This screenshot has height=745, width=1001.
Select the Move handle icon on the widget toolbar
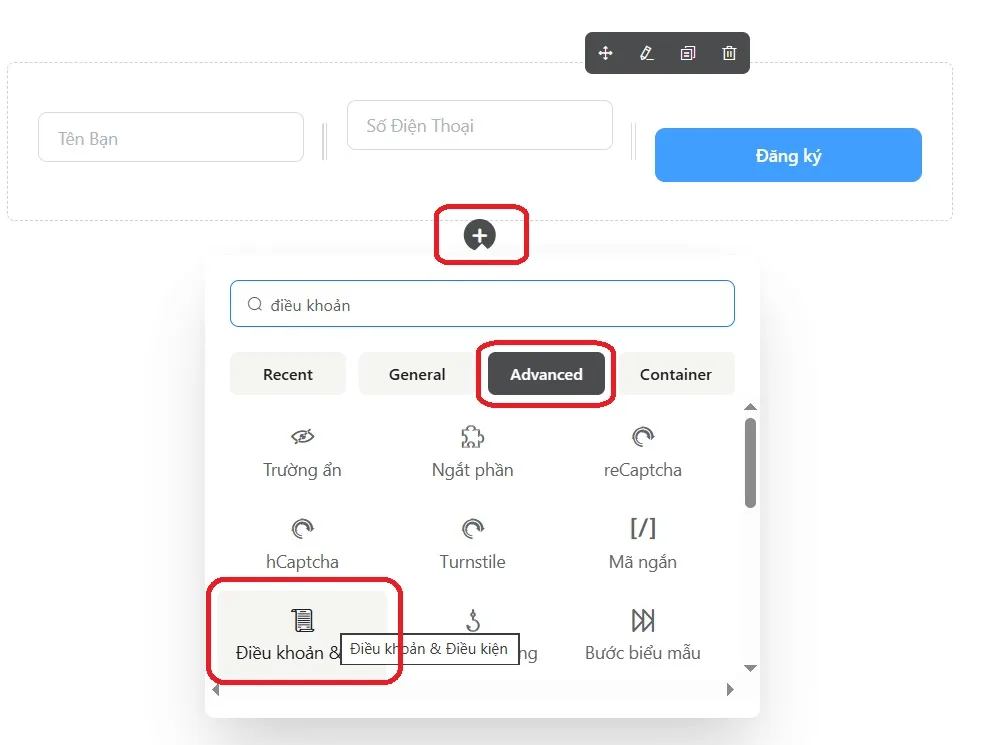[606, 53]
